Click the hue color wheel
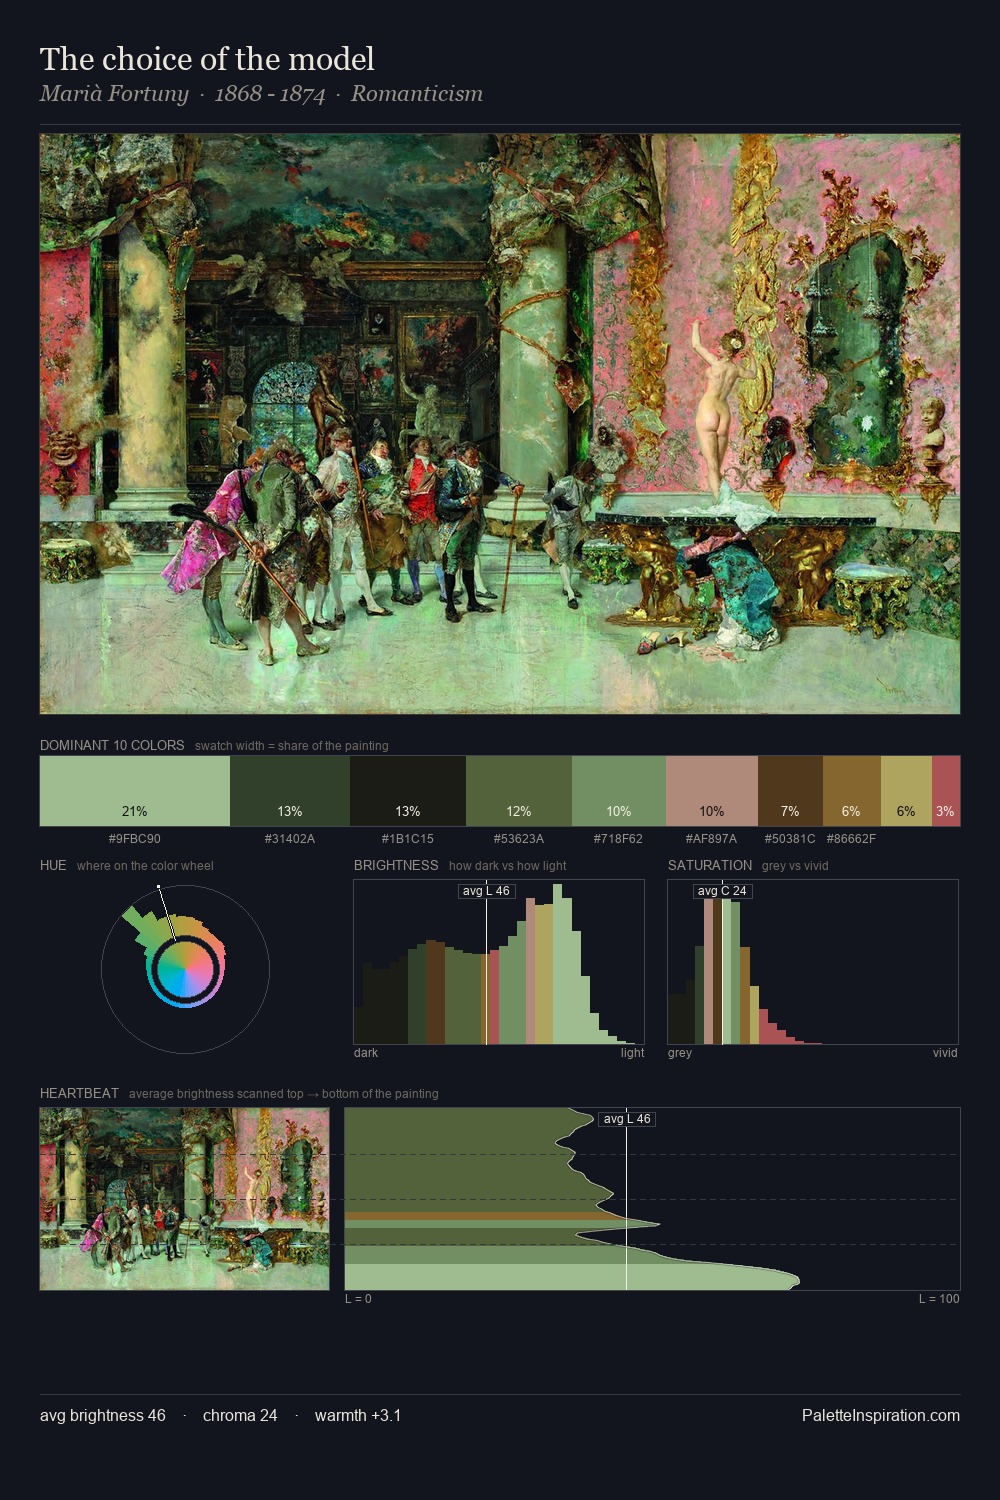This screenshot has height=1500, width=1000. [185, 968]
